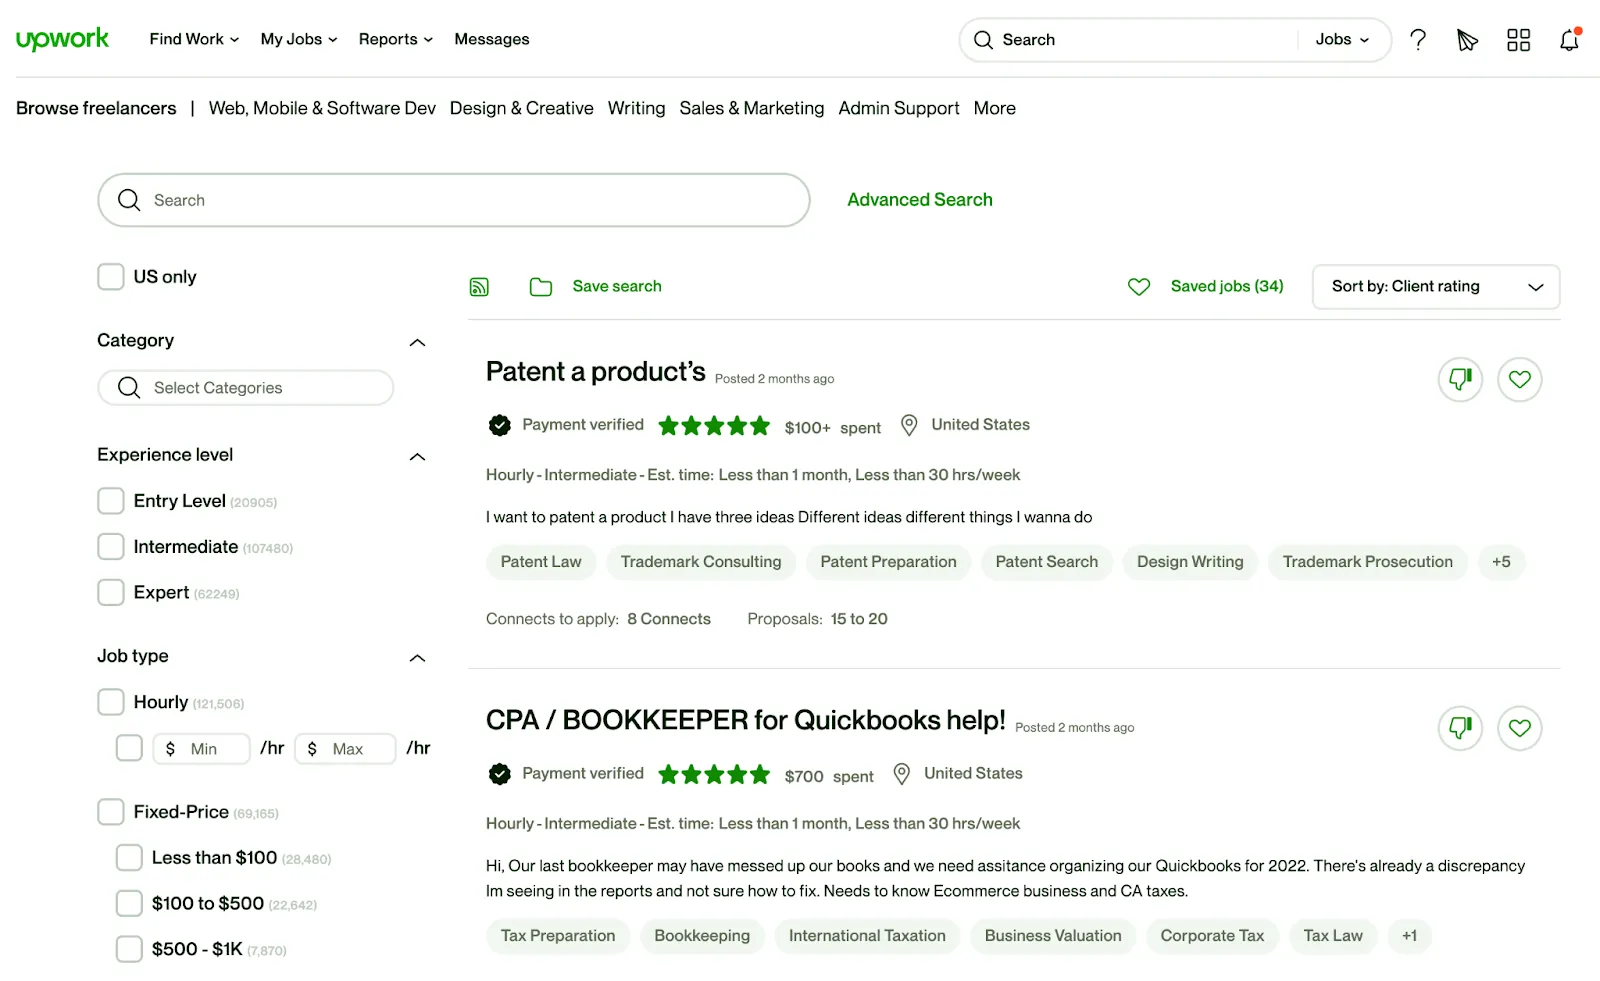
Task: Click the help question mark icon
Action: tap(1418, 40)
